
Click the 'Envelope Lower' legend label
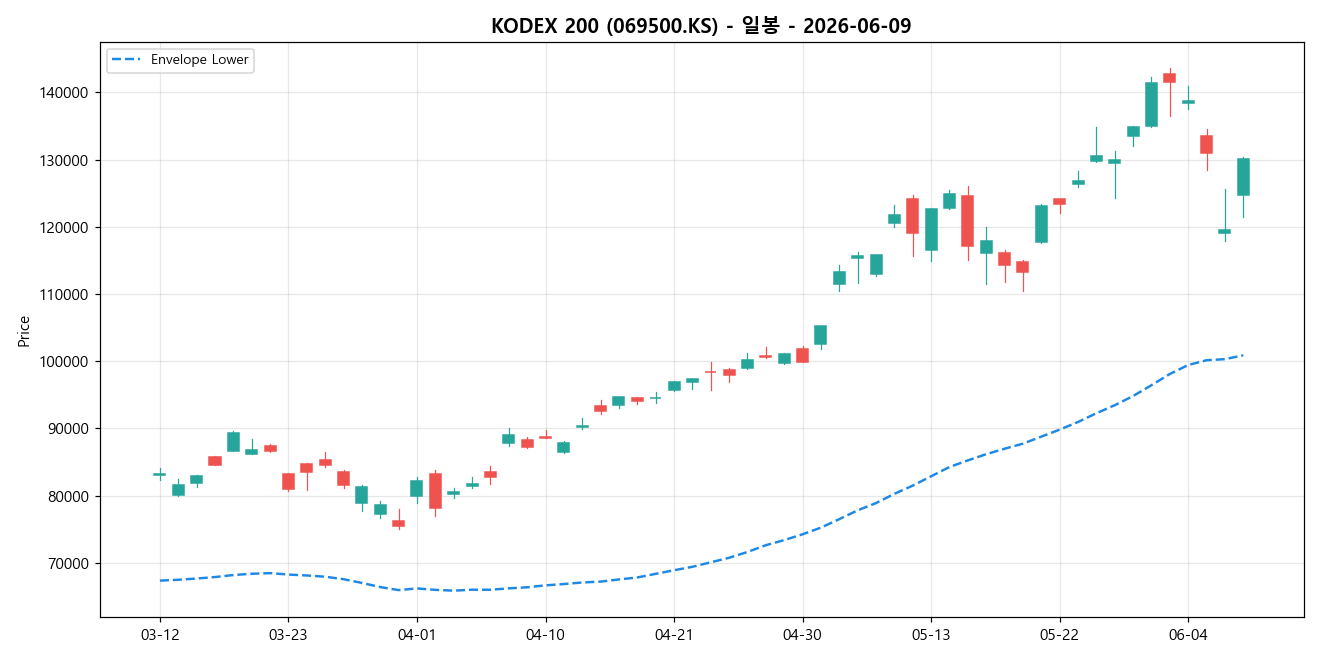click(x=200, y=60)
